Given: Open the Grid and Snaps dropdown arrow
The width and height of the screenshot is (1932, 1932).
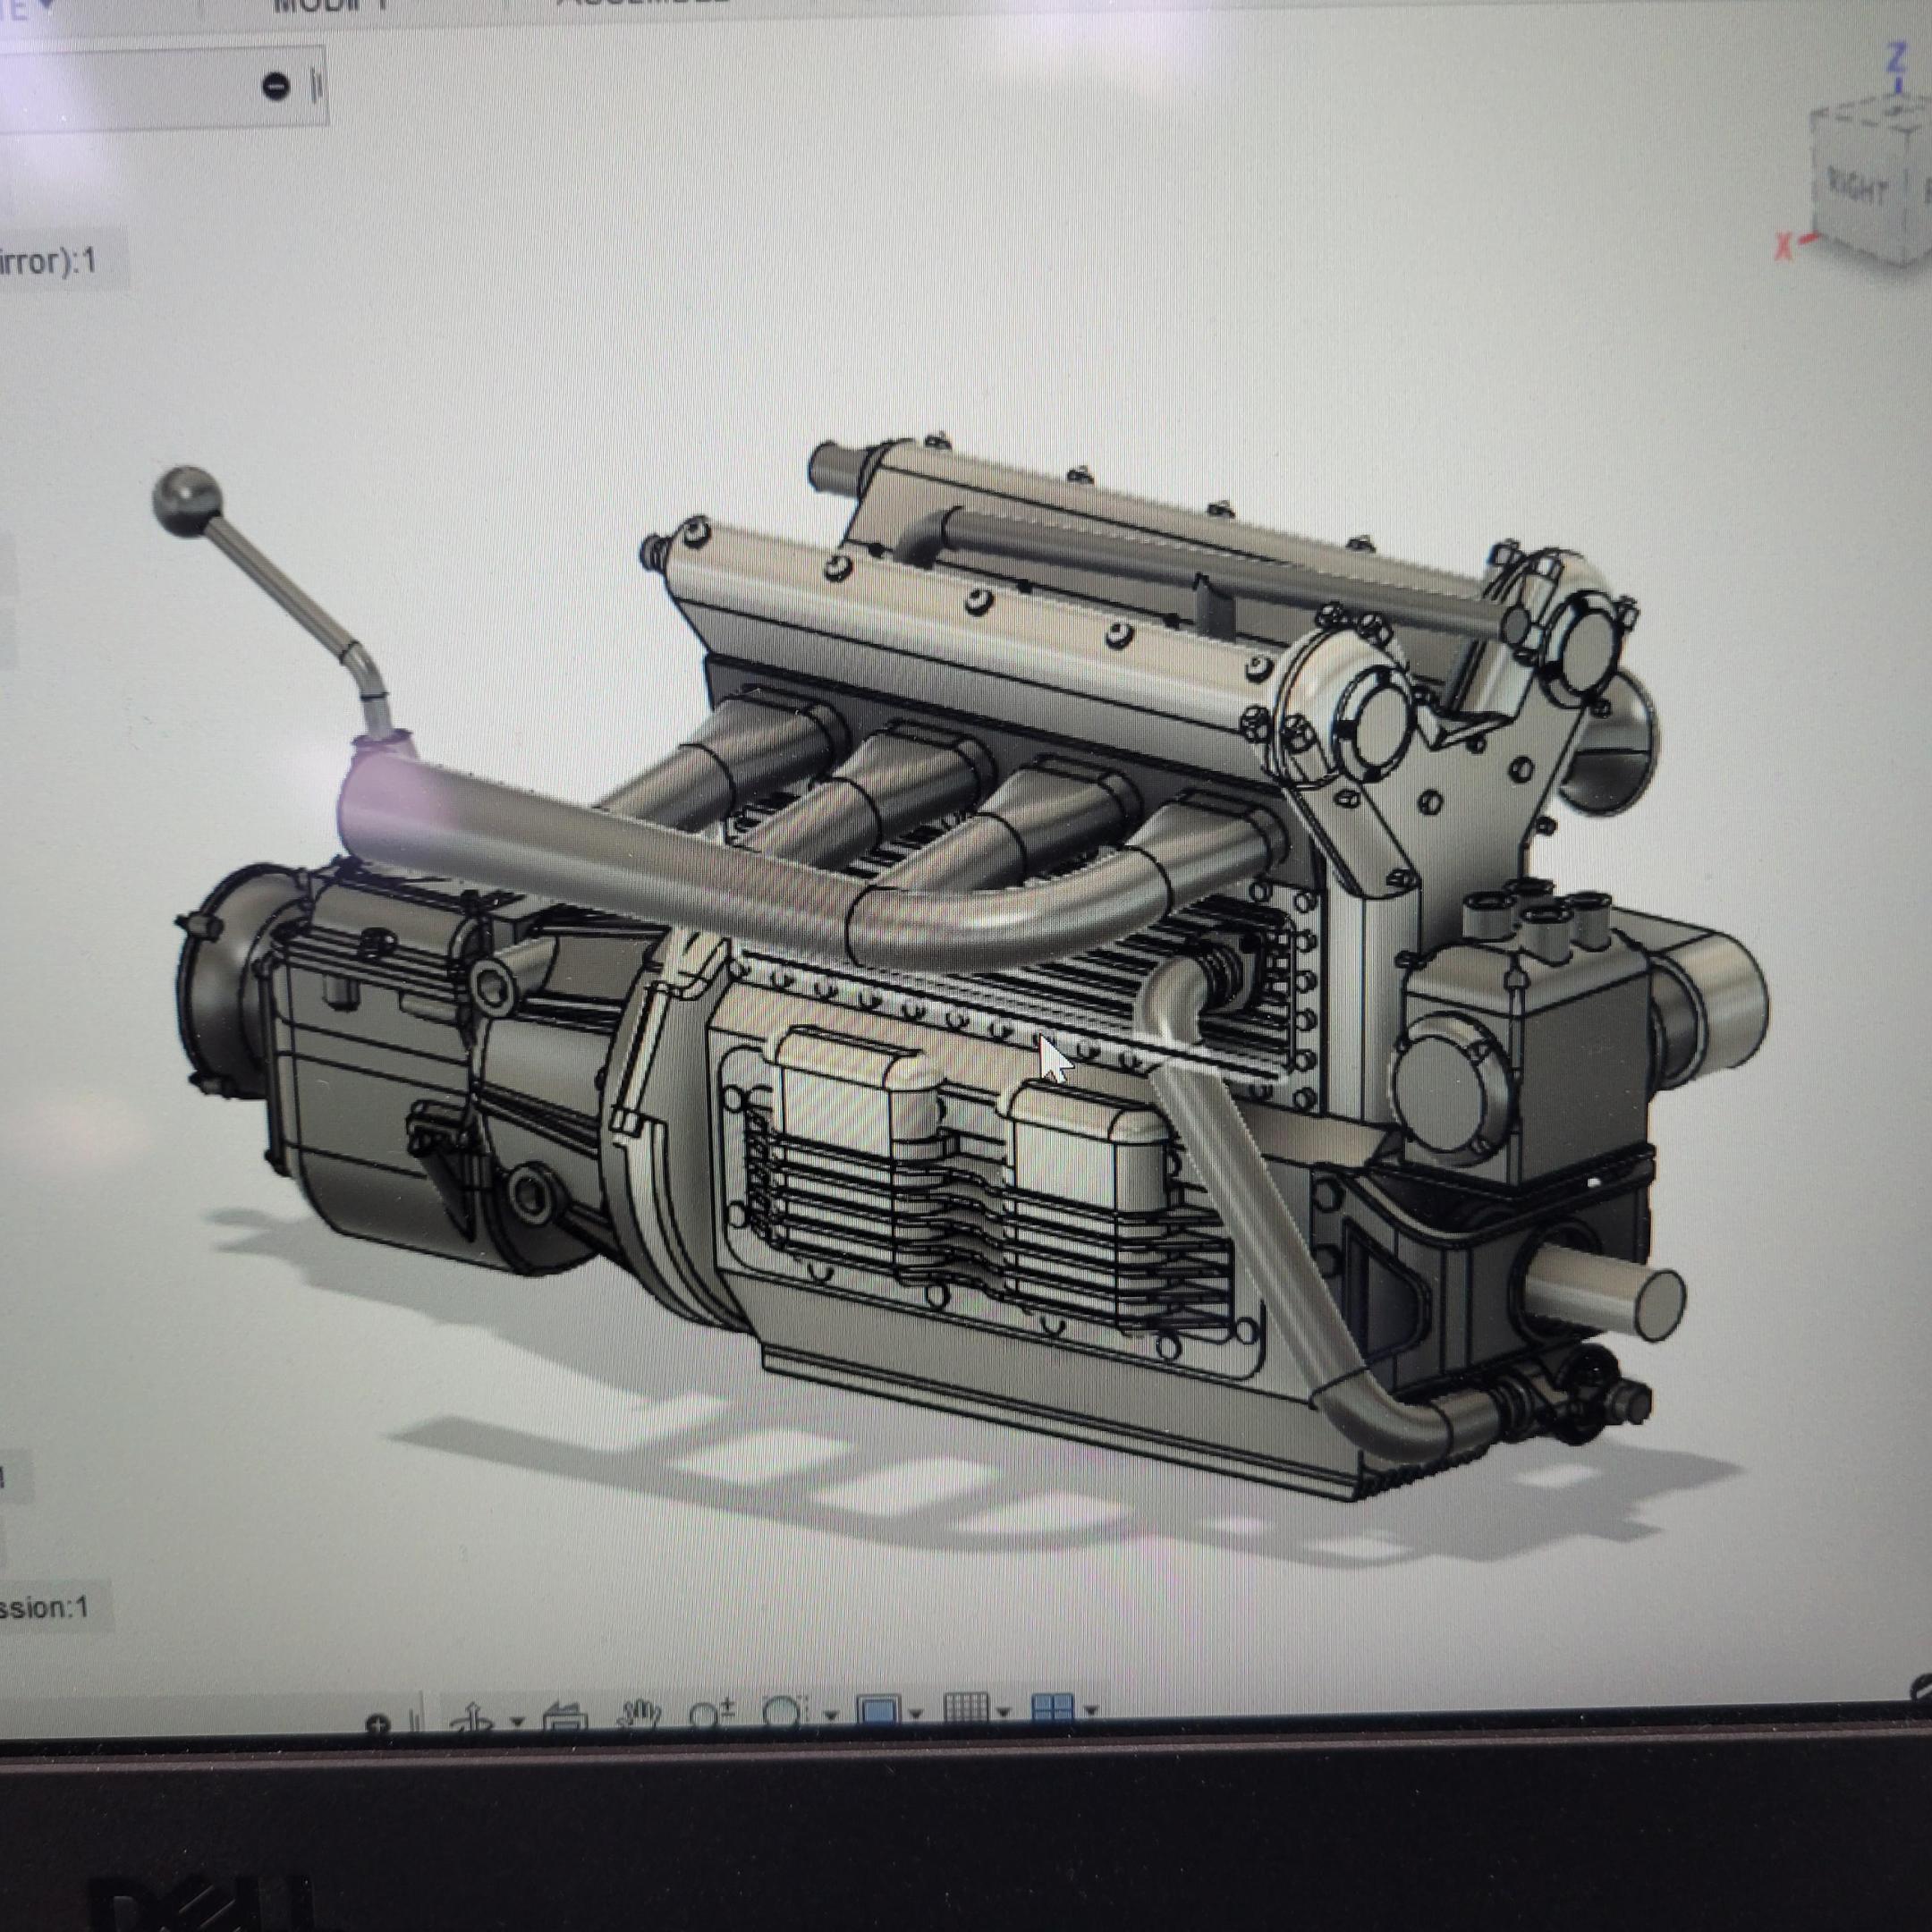Looking at the screenshot, I should coord(1003,1713).
